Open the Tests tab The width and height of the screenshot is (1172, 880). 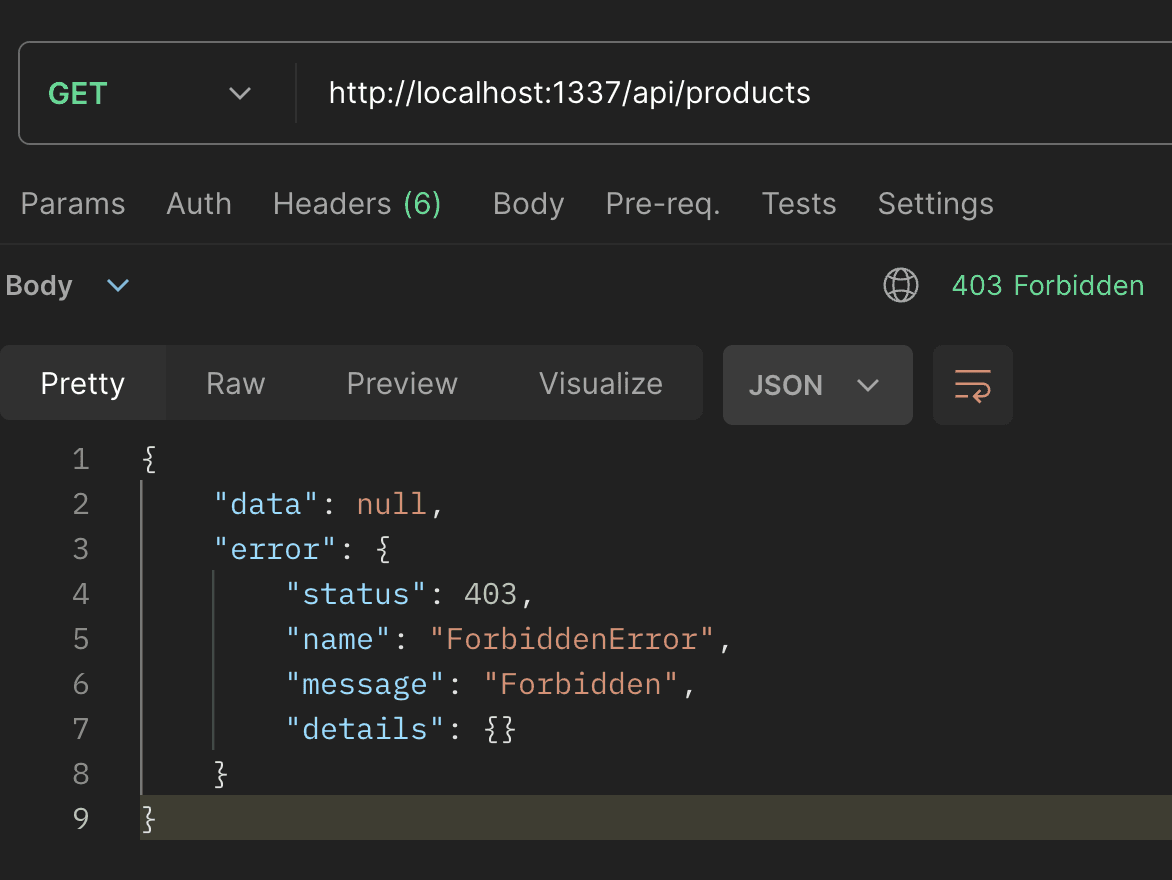pyautogui.click(x=798, y=203)
